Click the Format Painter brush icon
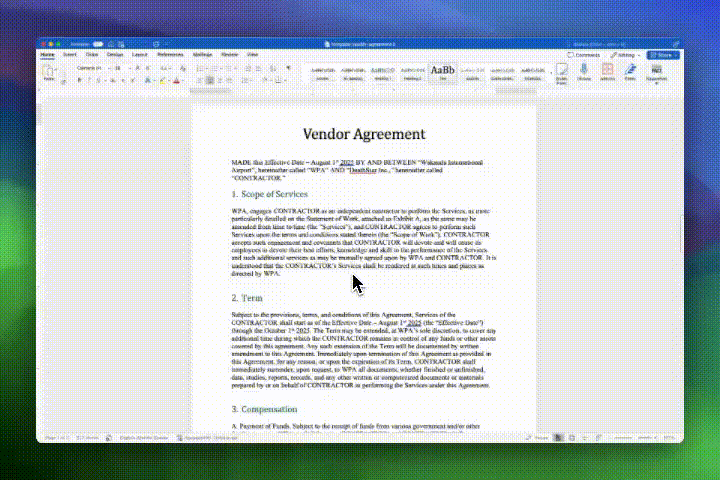The width and height of the screenshot is (720, 480). tap(63, 81)
